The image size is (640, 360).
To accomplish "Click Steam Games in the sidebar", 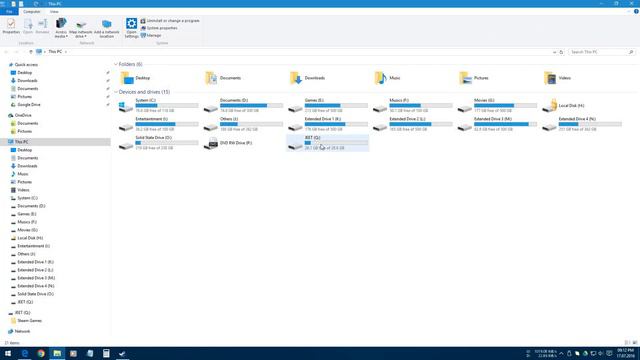I will [x=29, y=321].
